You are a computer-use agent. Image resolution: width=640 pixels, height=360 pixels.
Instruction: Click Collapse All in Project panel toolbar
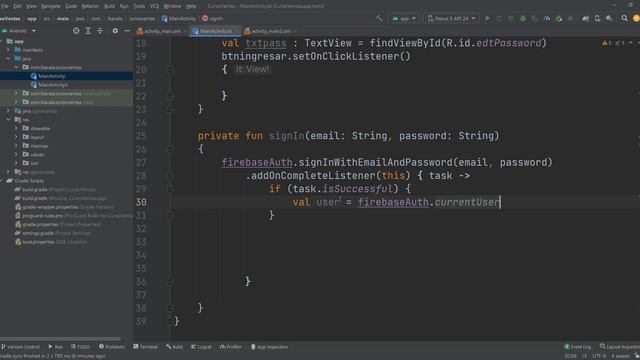pos(100,31)
